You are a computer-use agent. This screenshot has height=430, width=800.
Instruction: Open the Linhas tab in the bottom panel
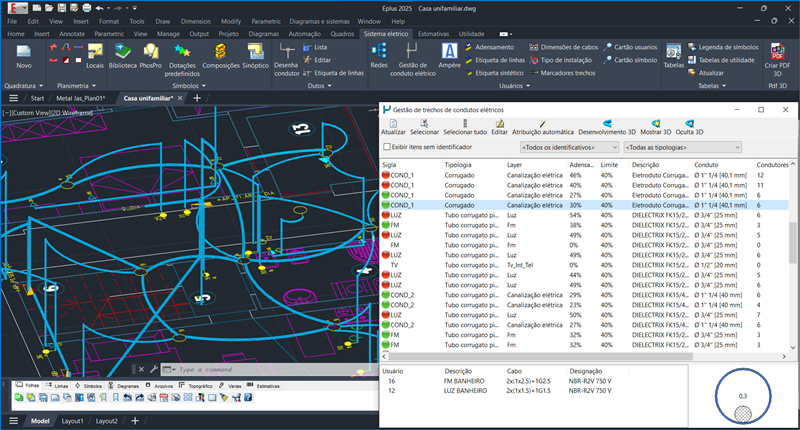(x=57, y=386)
